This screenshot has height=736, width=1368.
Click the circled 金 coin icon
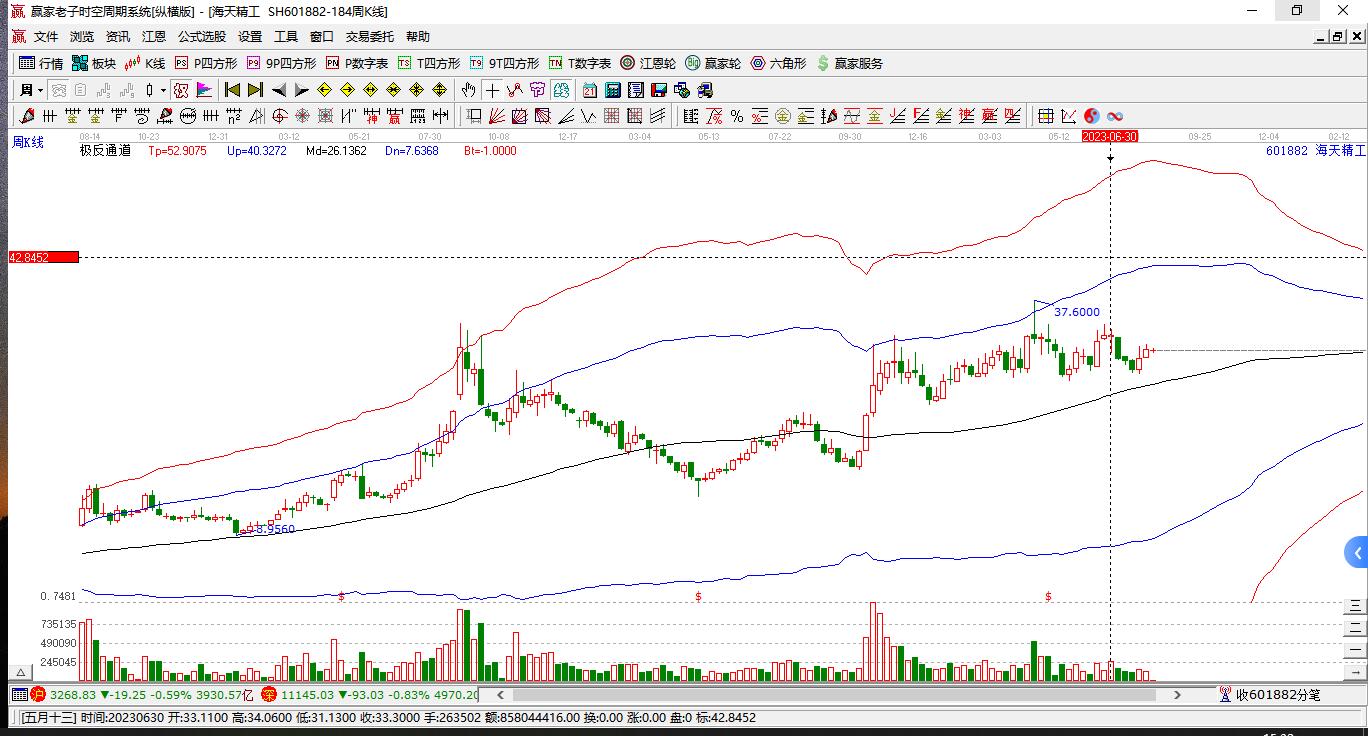coord(783,116)
